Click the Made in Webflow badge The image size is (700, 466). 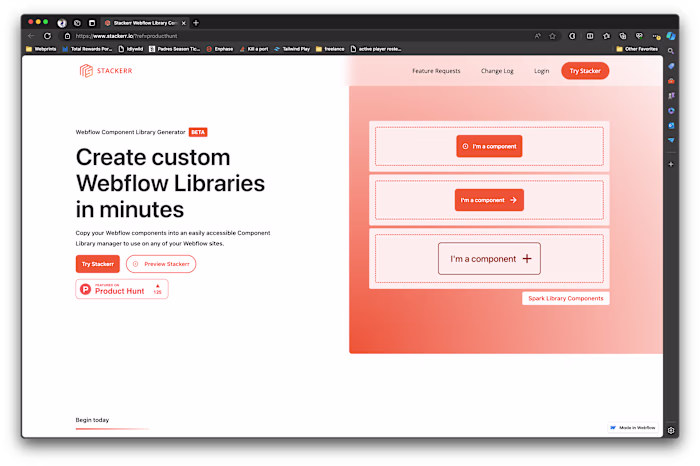[x=633, y=428]
